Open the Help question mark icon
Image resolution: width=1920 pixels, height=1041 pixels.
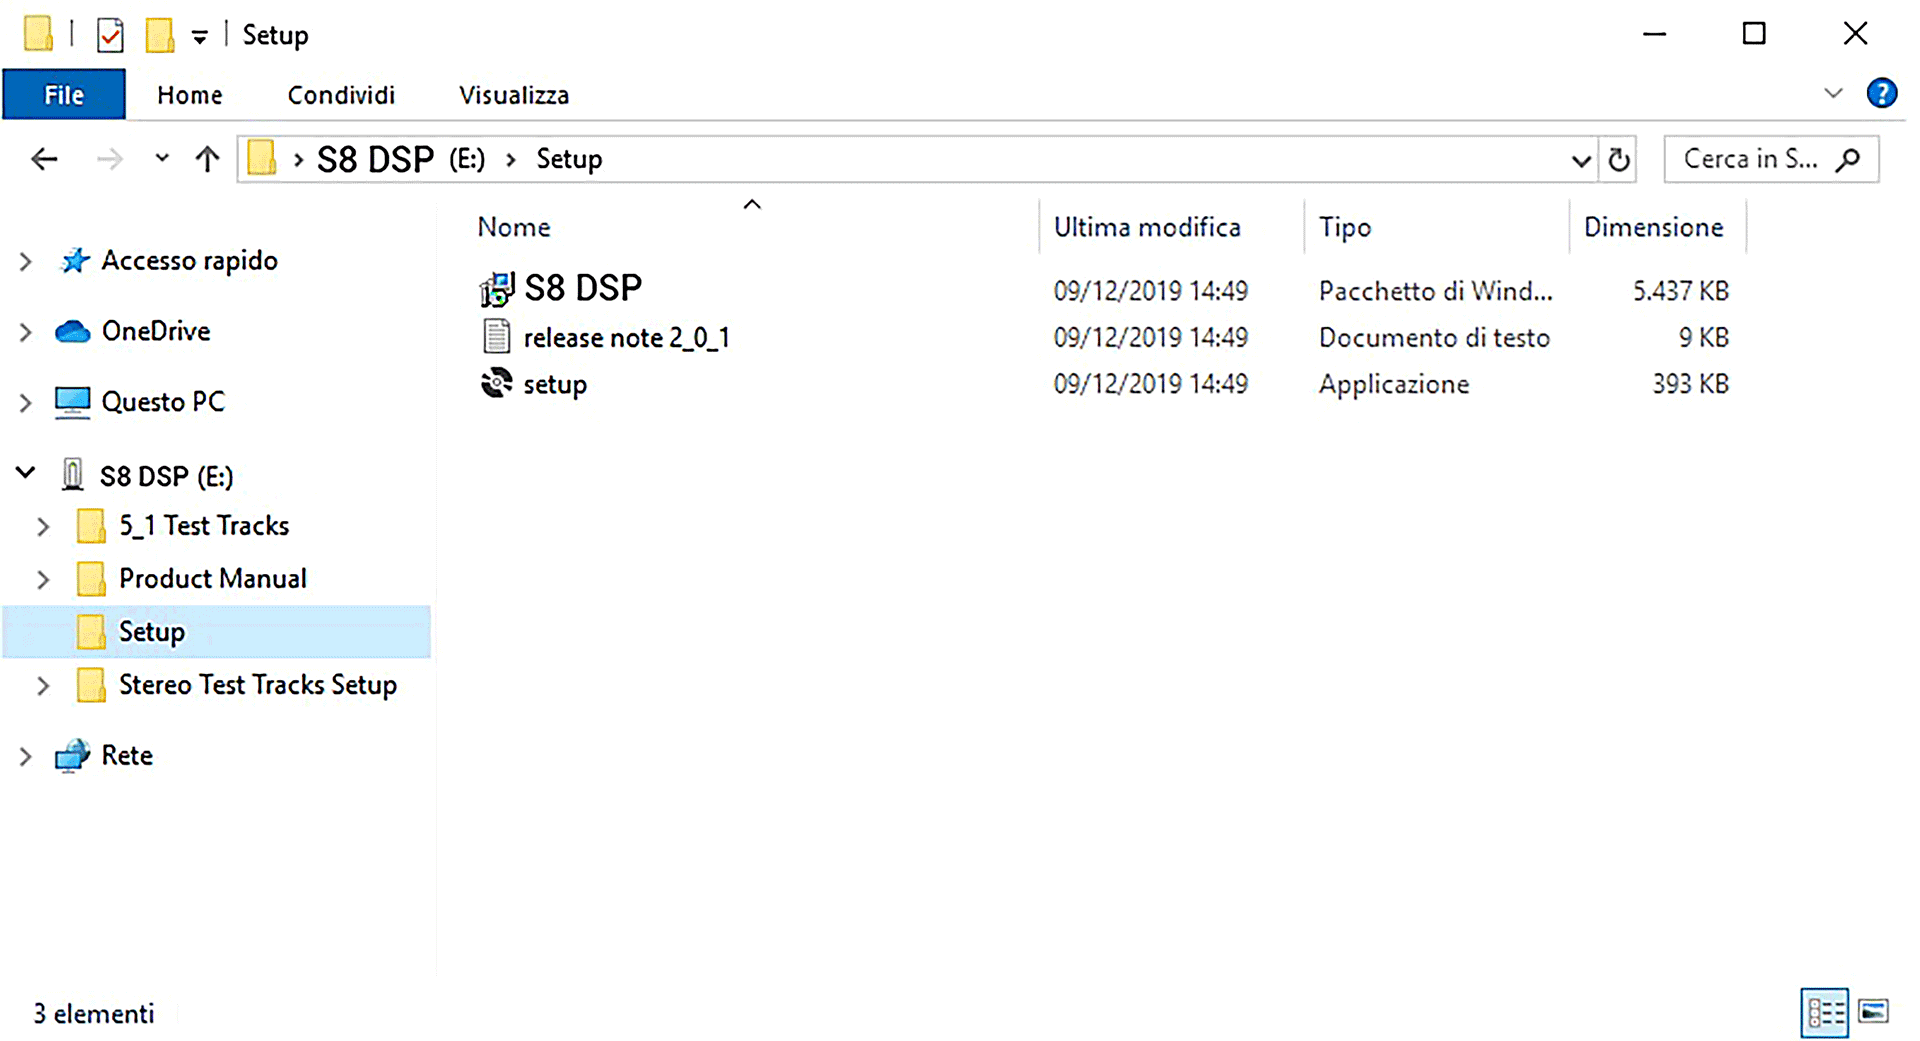[1881, 94]
